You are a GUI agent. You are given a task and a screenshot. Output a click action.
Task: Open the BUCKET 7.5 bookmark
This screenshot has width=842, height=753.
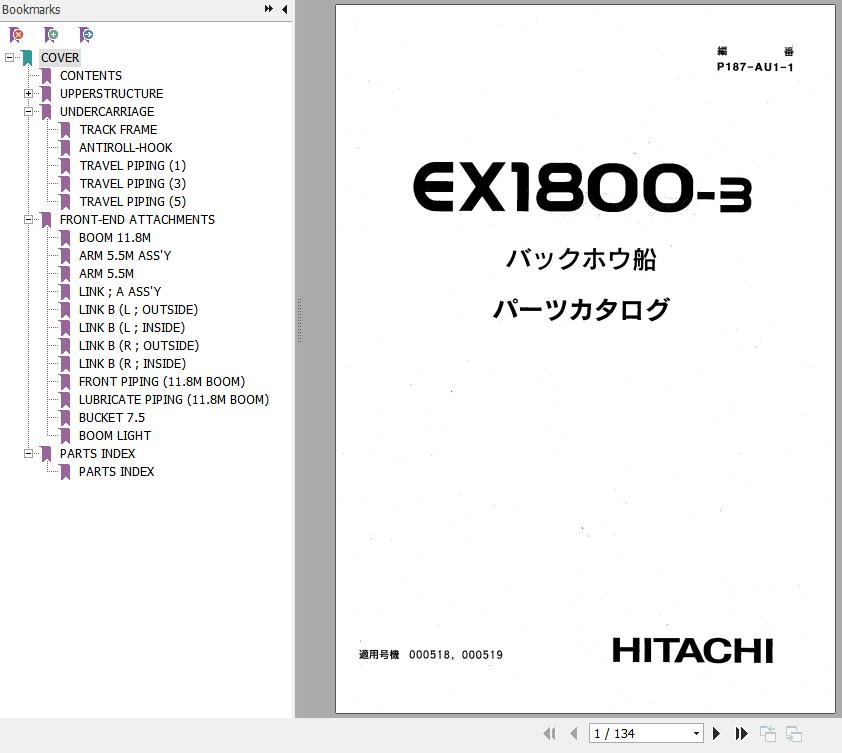[112, 417]
